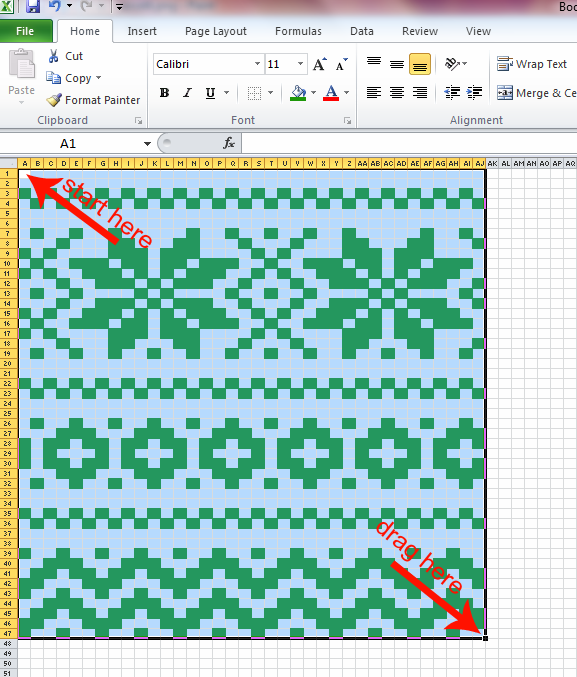577x677 pixels.
Task: Click the Increase Indent icon
Action: tap(475, 92)
